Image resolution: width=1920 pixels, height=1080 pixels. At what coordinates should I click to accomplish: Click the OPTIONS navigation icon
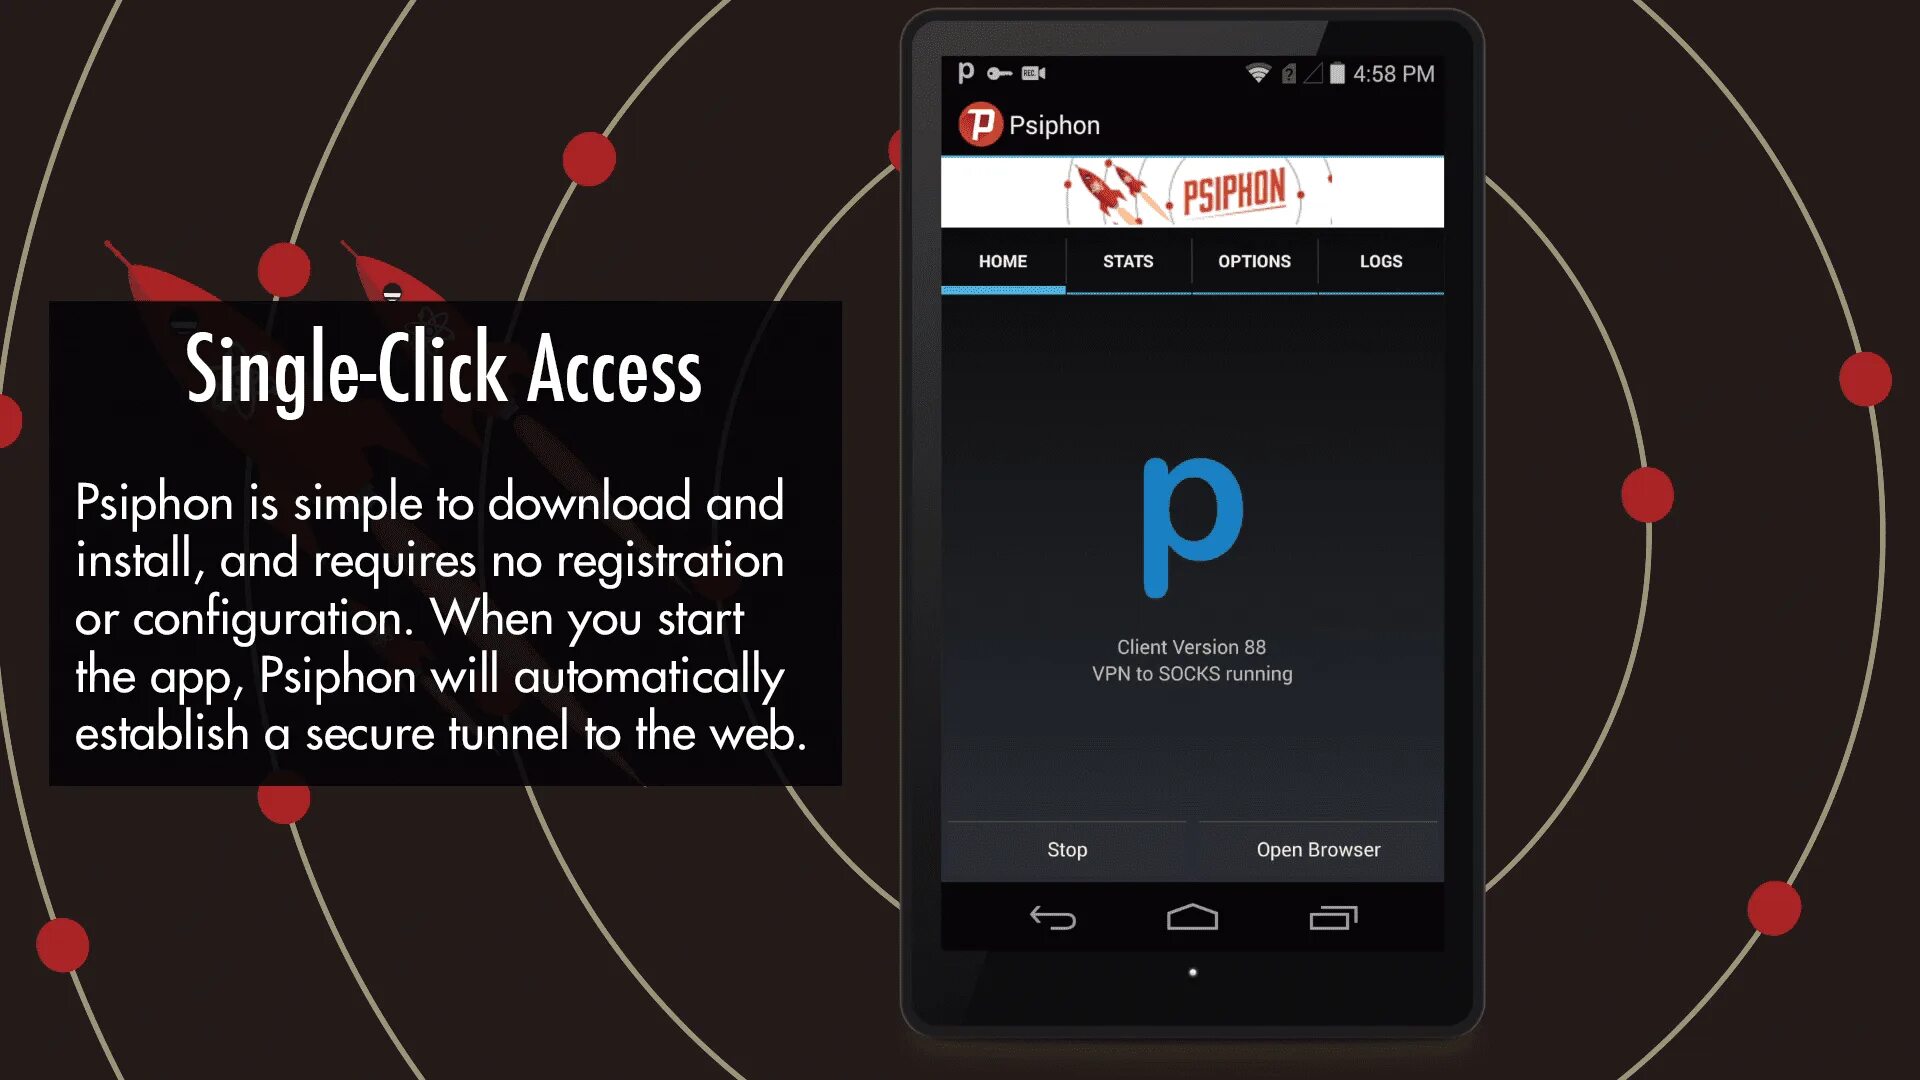coord(1254,261)
